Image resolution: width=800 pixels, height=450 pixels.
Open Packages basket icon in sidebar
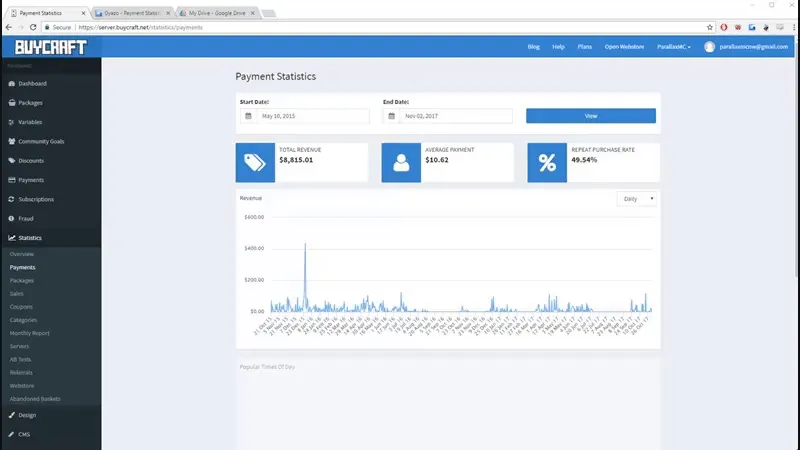click(x=12, y=103)
